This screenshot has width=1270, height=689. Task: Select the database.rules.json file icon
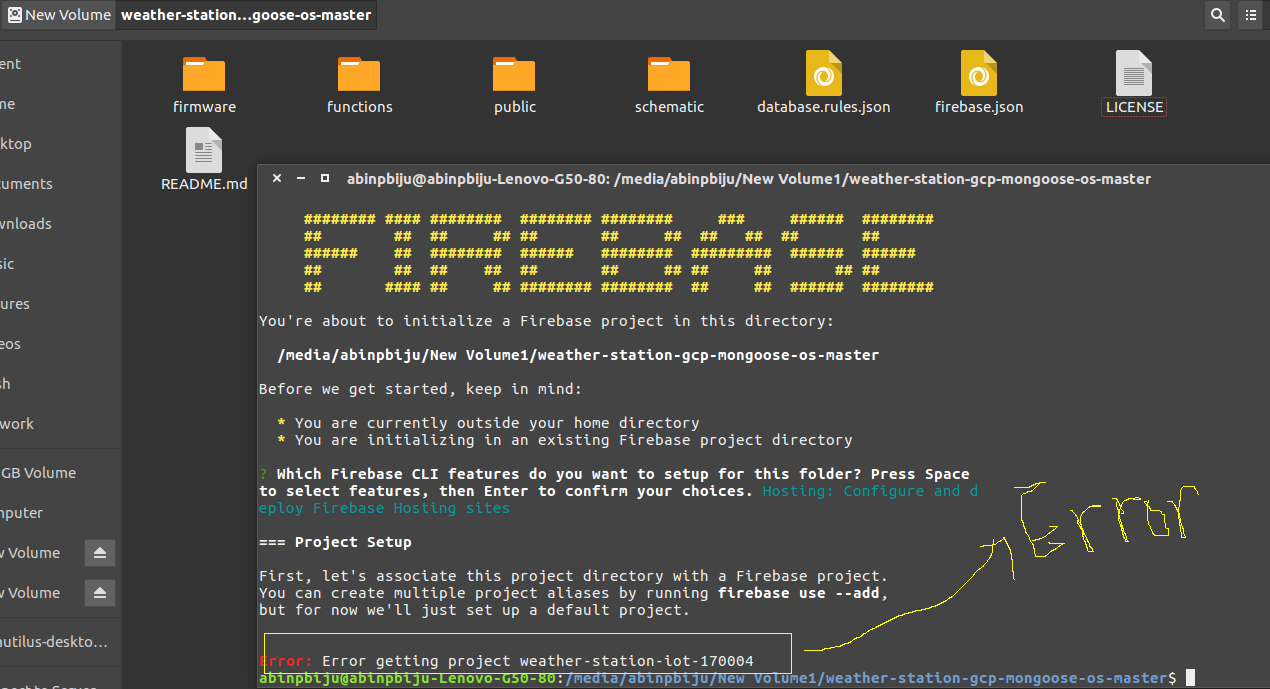(x=824, y=73)
